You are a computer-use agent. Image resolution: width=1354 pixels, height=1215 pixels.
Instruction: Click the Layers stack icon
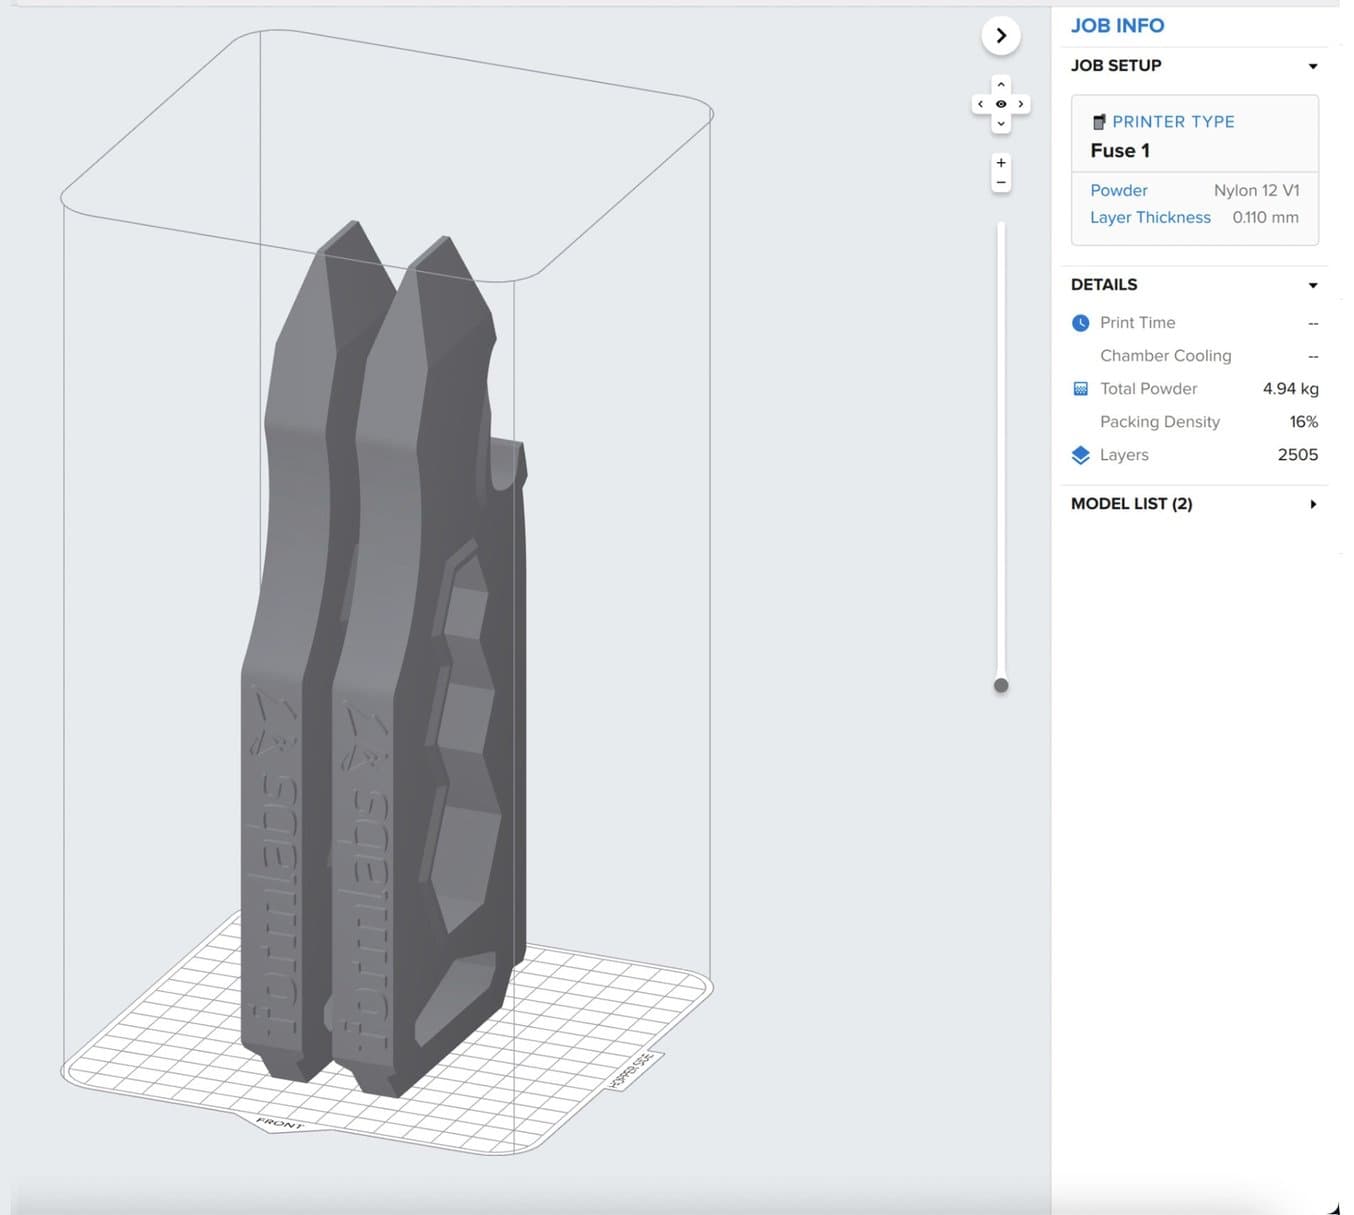click(1081, 455)
